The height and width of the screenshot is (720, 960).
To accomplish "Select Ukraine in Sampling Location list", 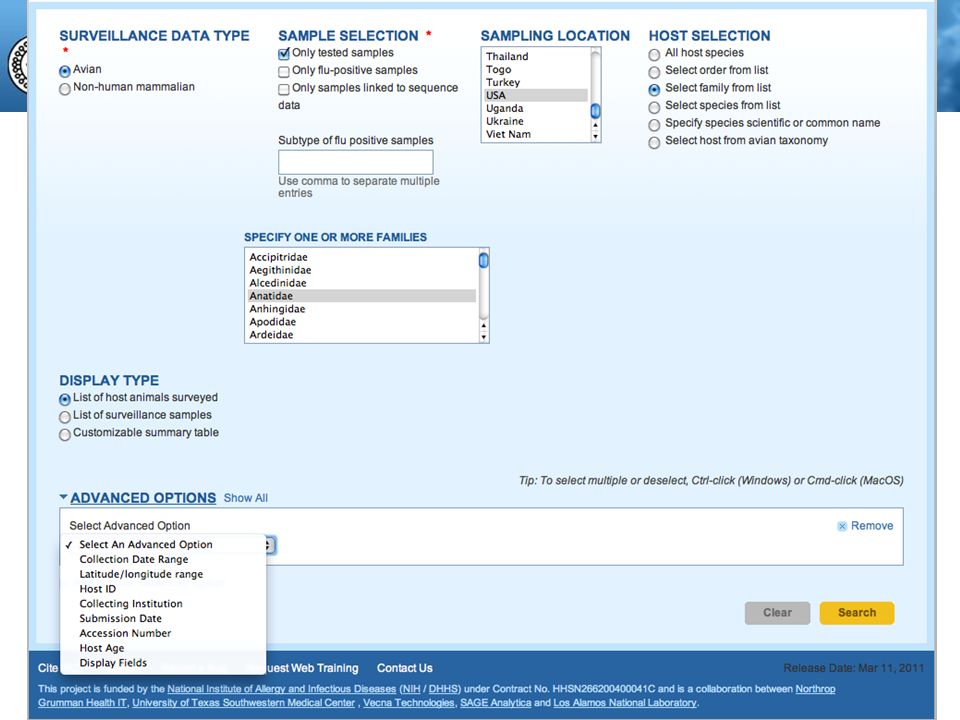I will point(536,121).
